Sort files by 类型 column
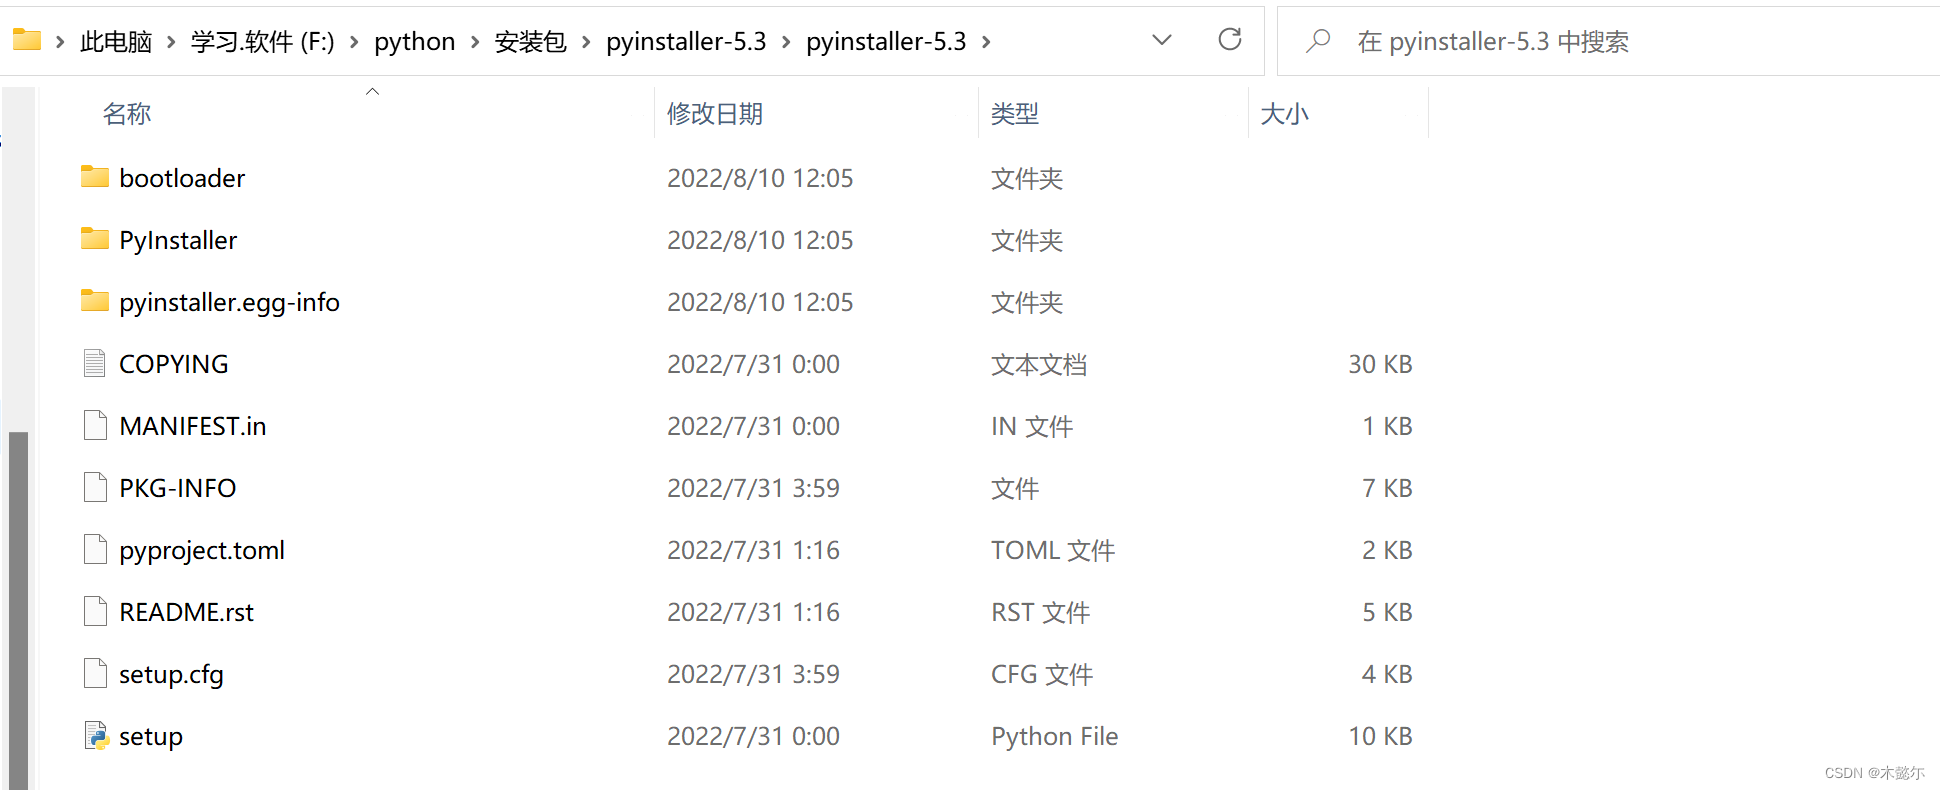The height and width of the screenshot is (790, 1940). (x=1015, y=113)
